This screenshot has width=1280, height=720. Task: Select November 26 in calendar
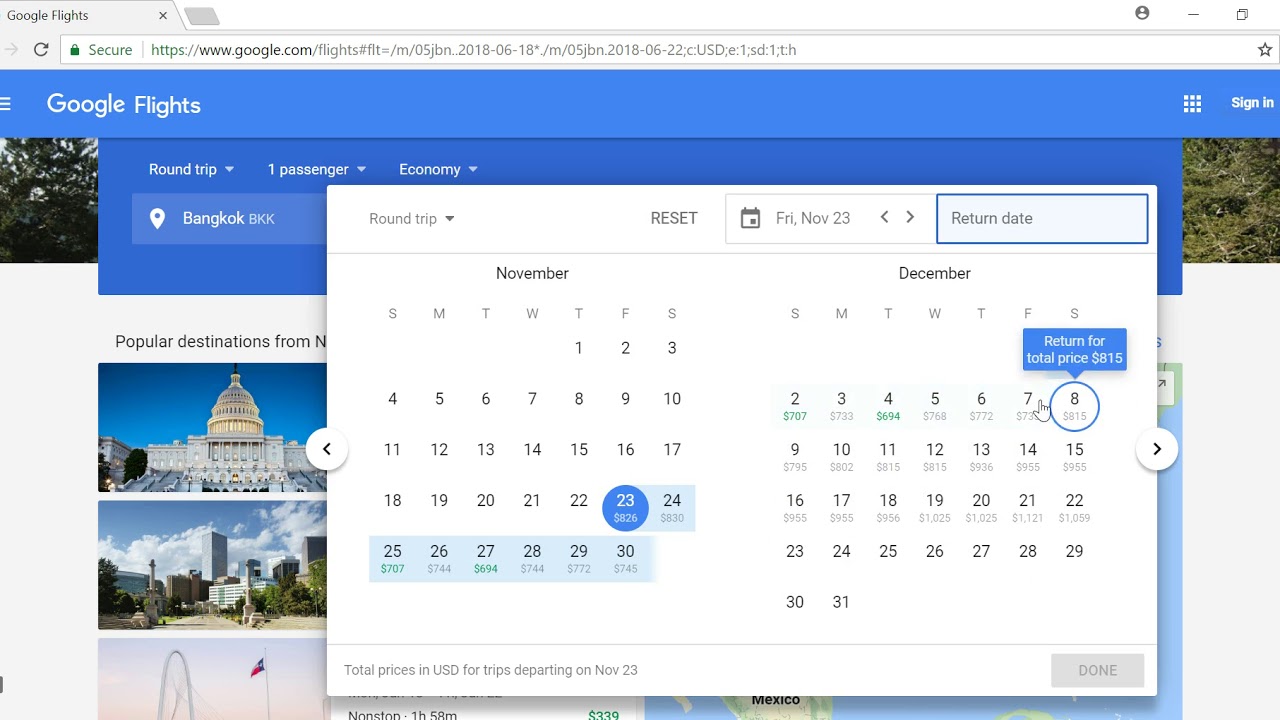click(439, 558)
